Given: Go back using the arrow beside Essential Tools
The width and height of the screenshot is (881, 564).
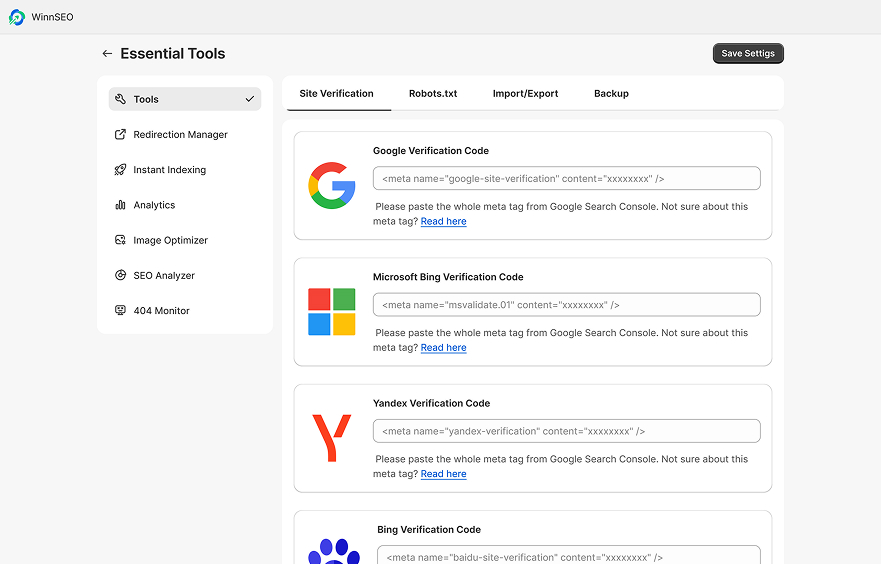Looking at the screenshot, I should pos(107,53).
